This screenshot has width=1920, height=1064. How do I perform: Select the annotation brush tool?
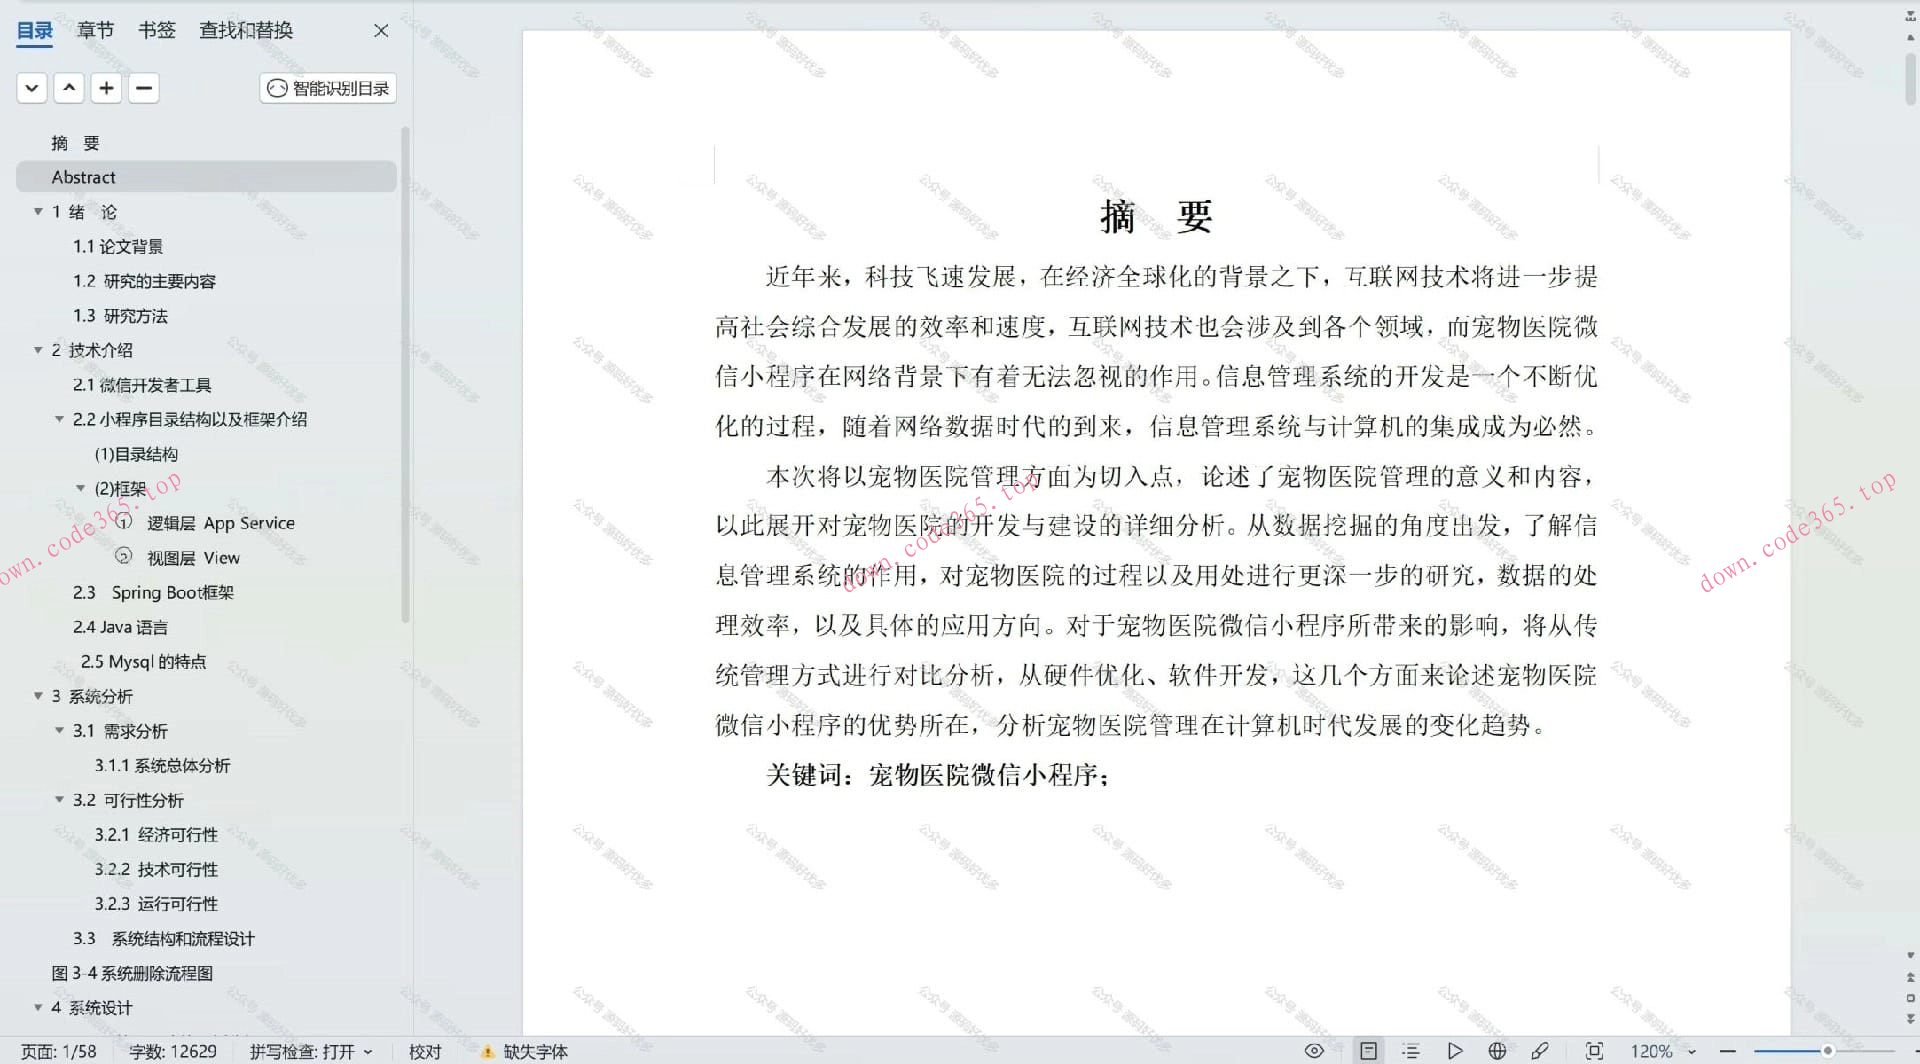pos(1540,1050)
